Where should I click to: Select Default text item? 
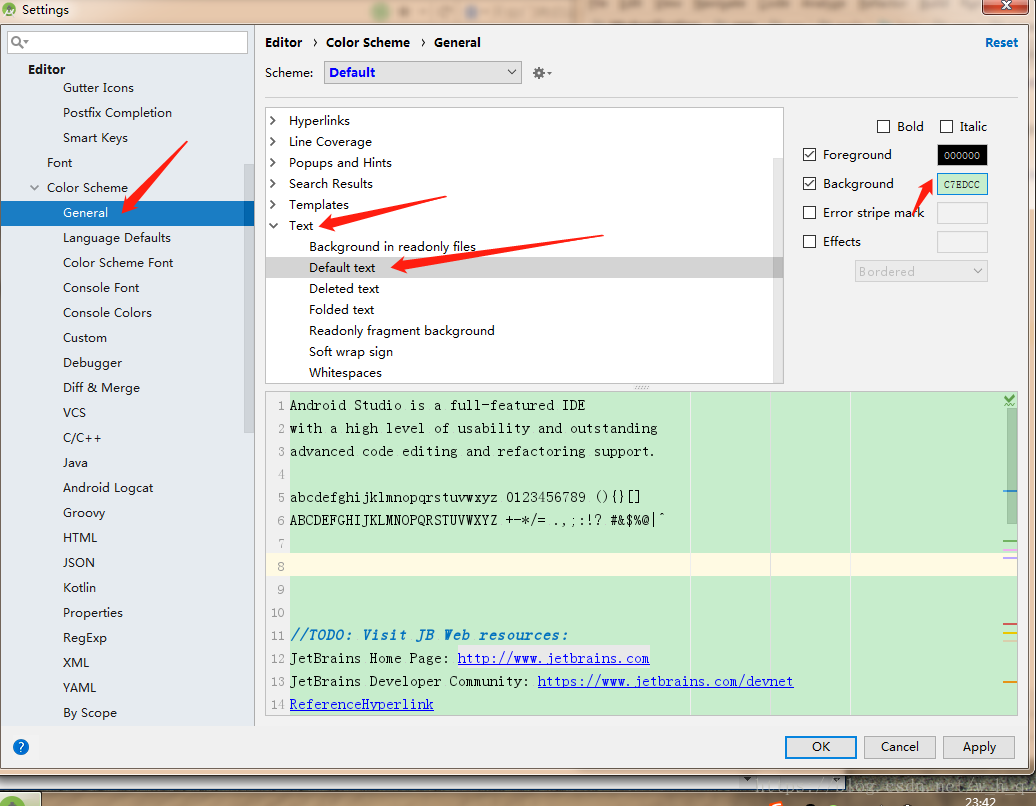pos(342,268)
